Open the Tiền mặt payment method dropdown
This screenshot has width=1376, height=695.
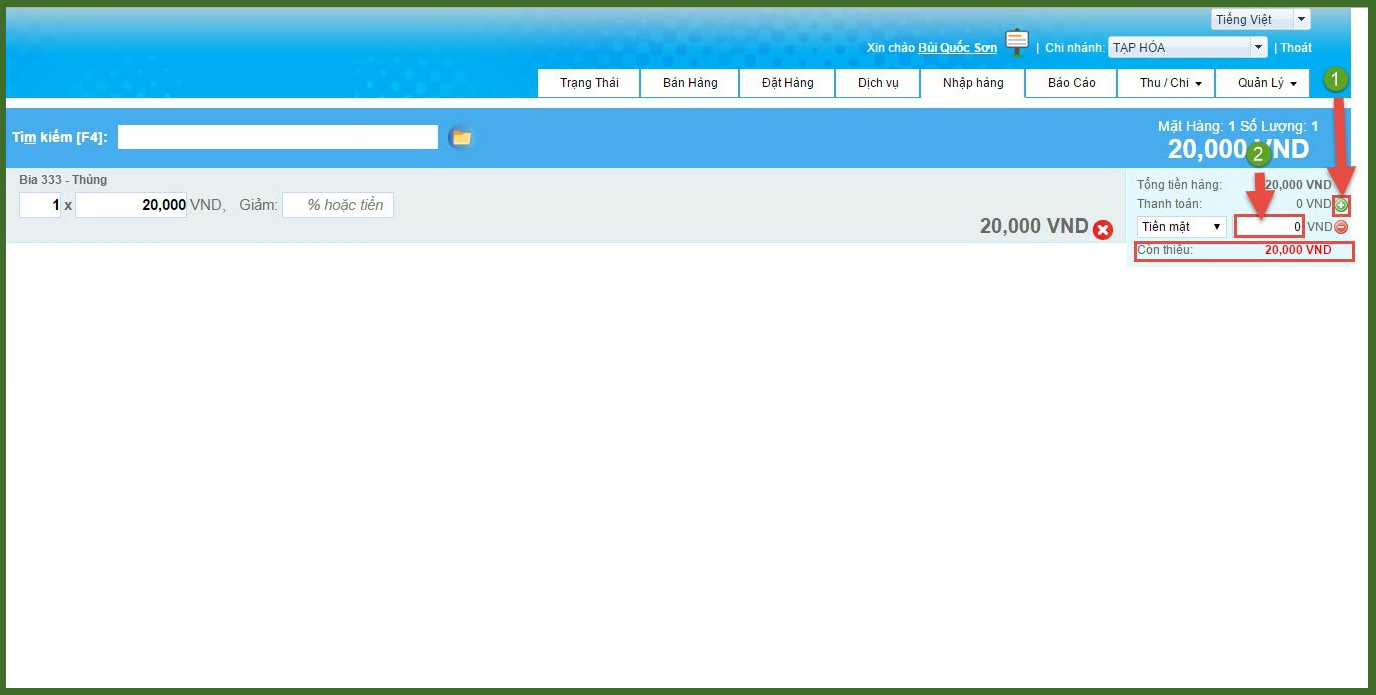(x=1181, y=227)
